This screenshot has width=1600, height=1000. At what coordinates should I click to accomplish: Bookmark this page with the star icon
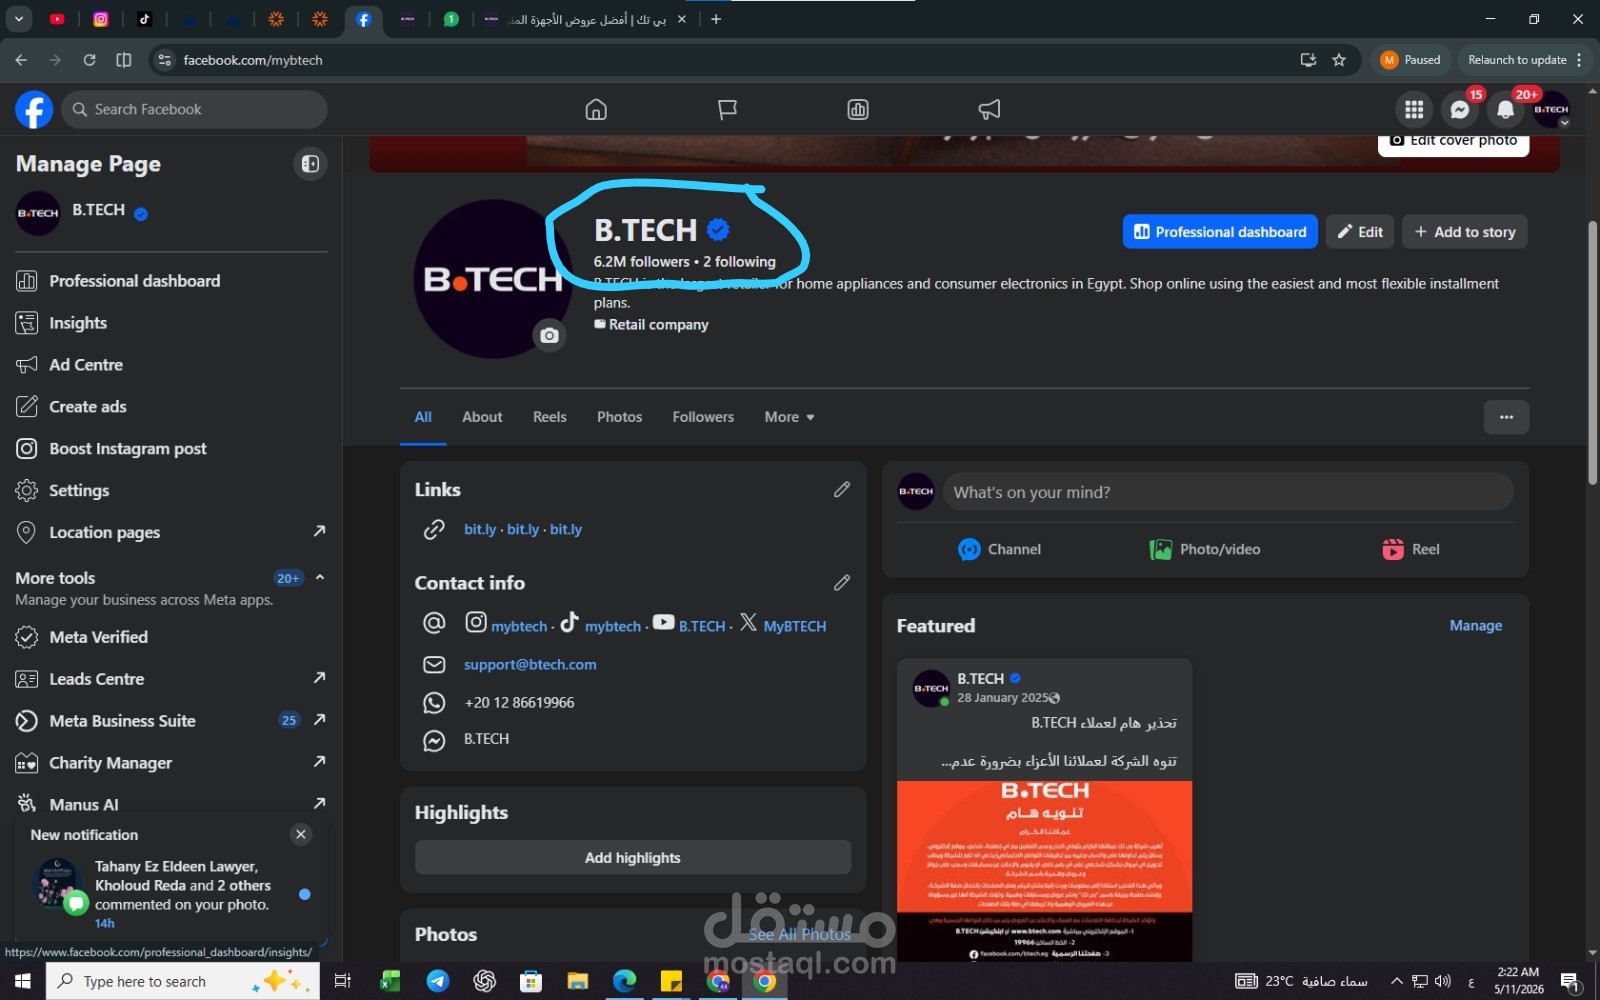1339,60
